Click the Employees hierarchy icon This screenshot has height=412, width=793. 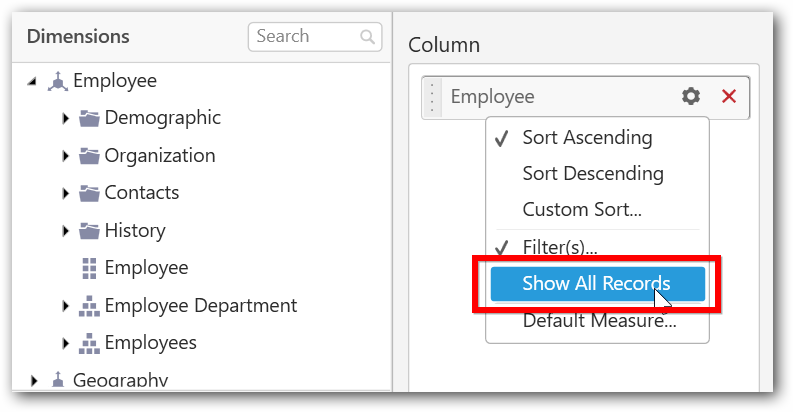pos(90,343)
